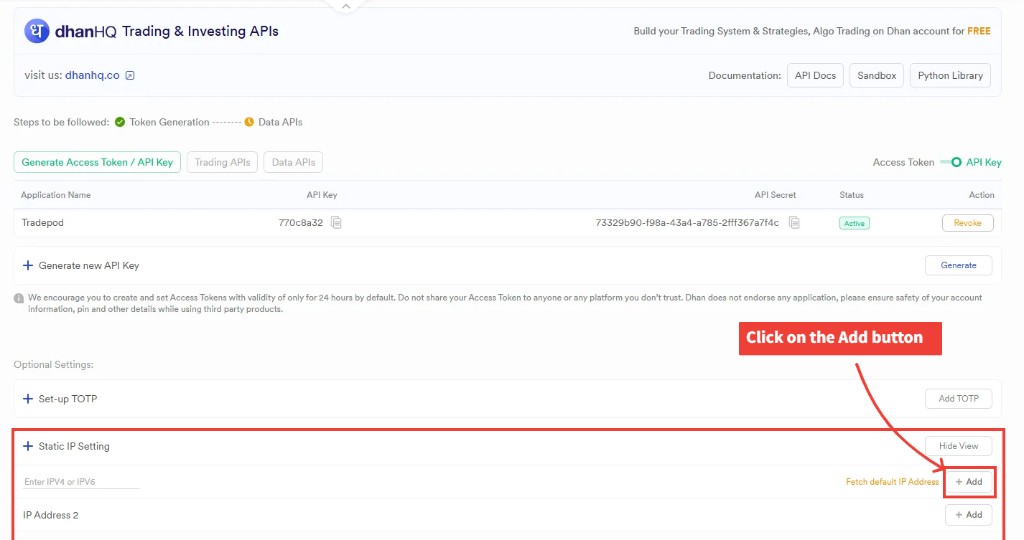
Task: Visit the dhanhq.co link
Action: point(92,76)
